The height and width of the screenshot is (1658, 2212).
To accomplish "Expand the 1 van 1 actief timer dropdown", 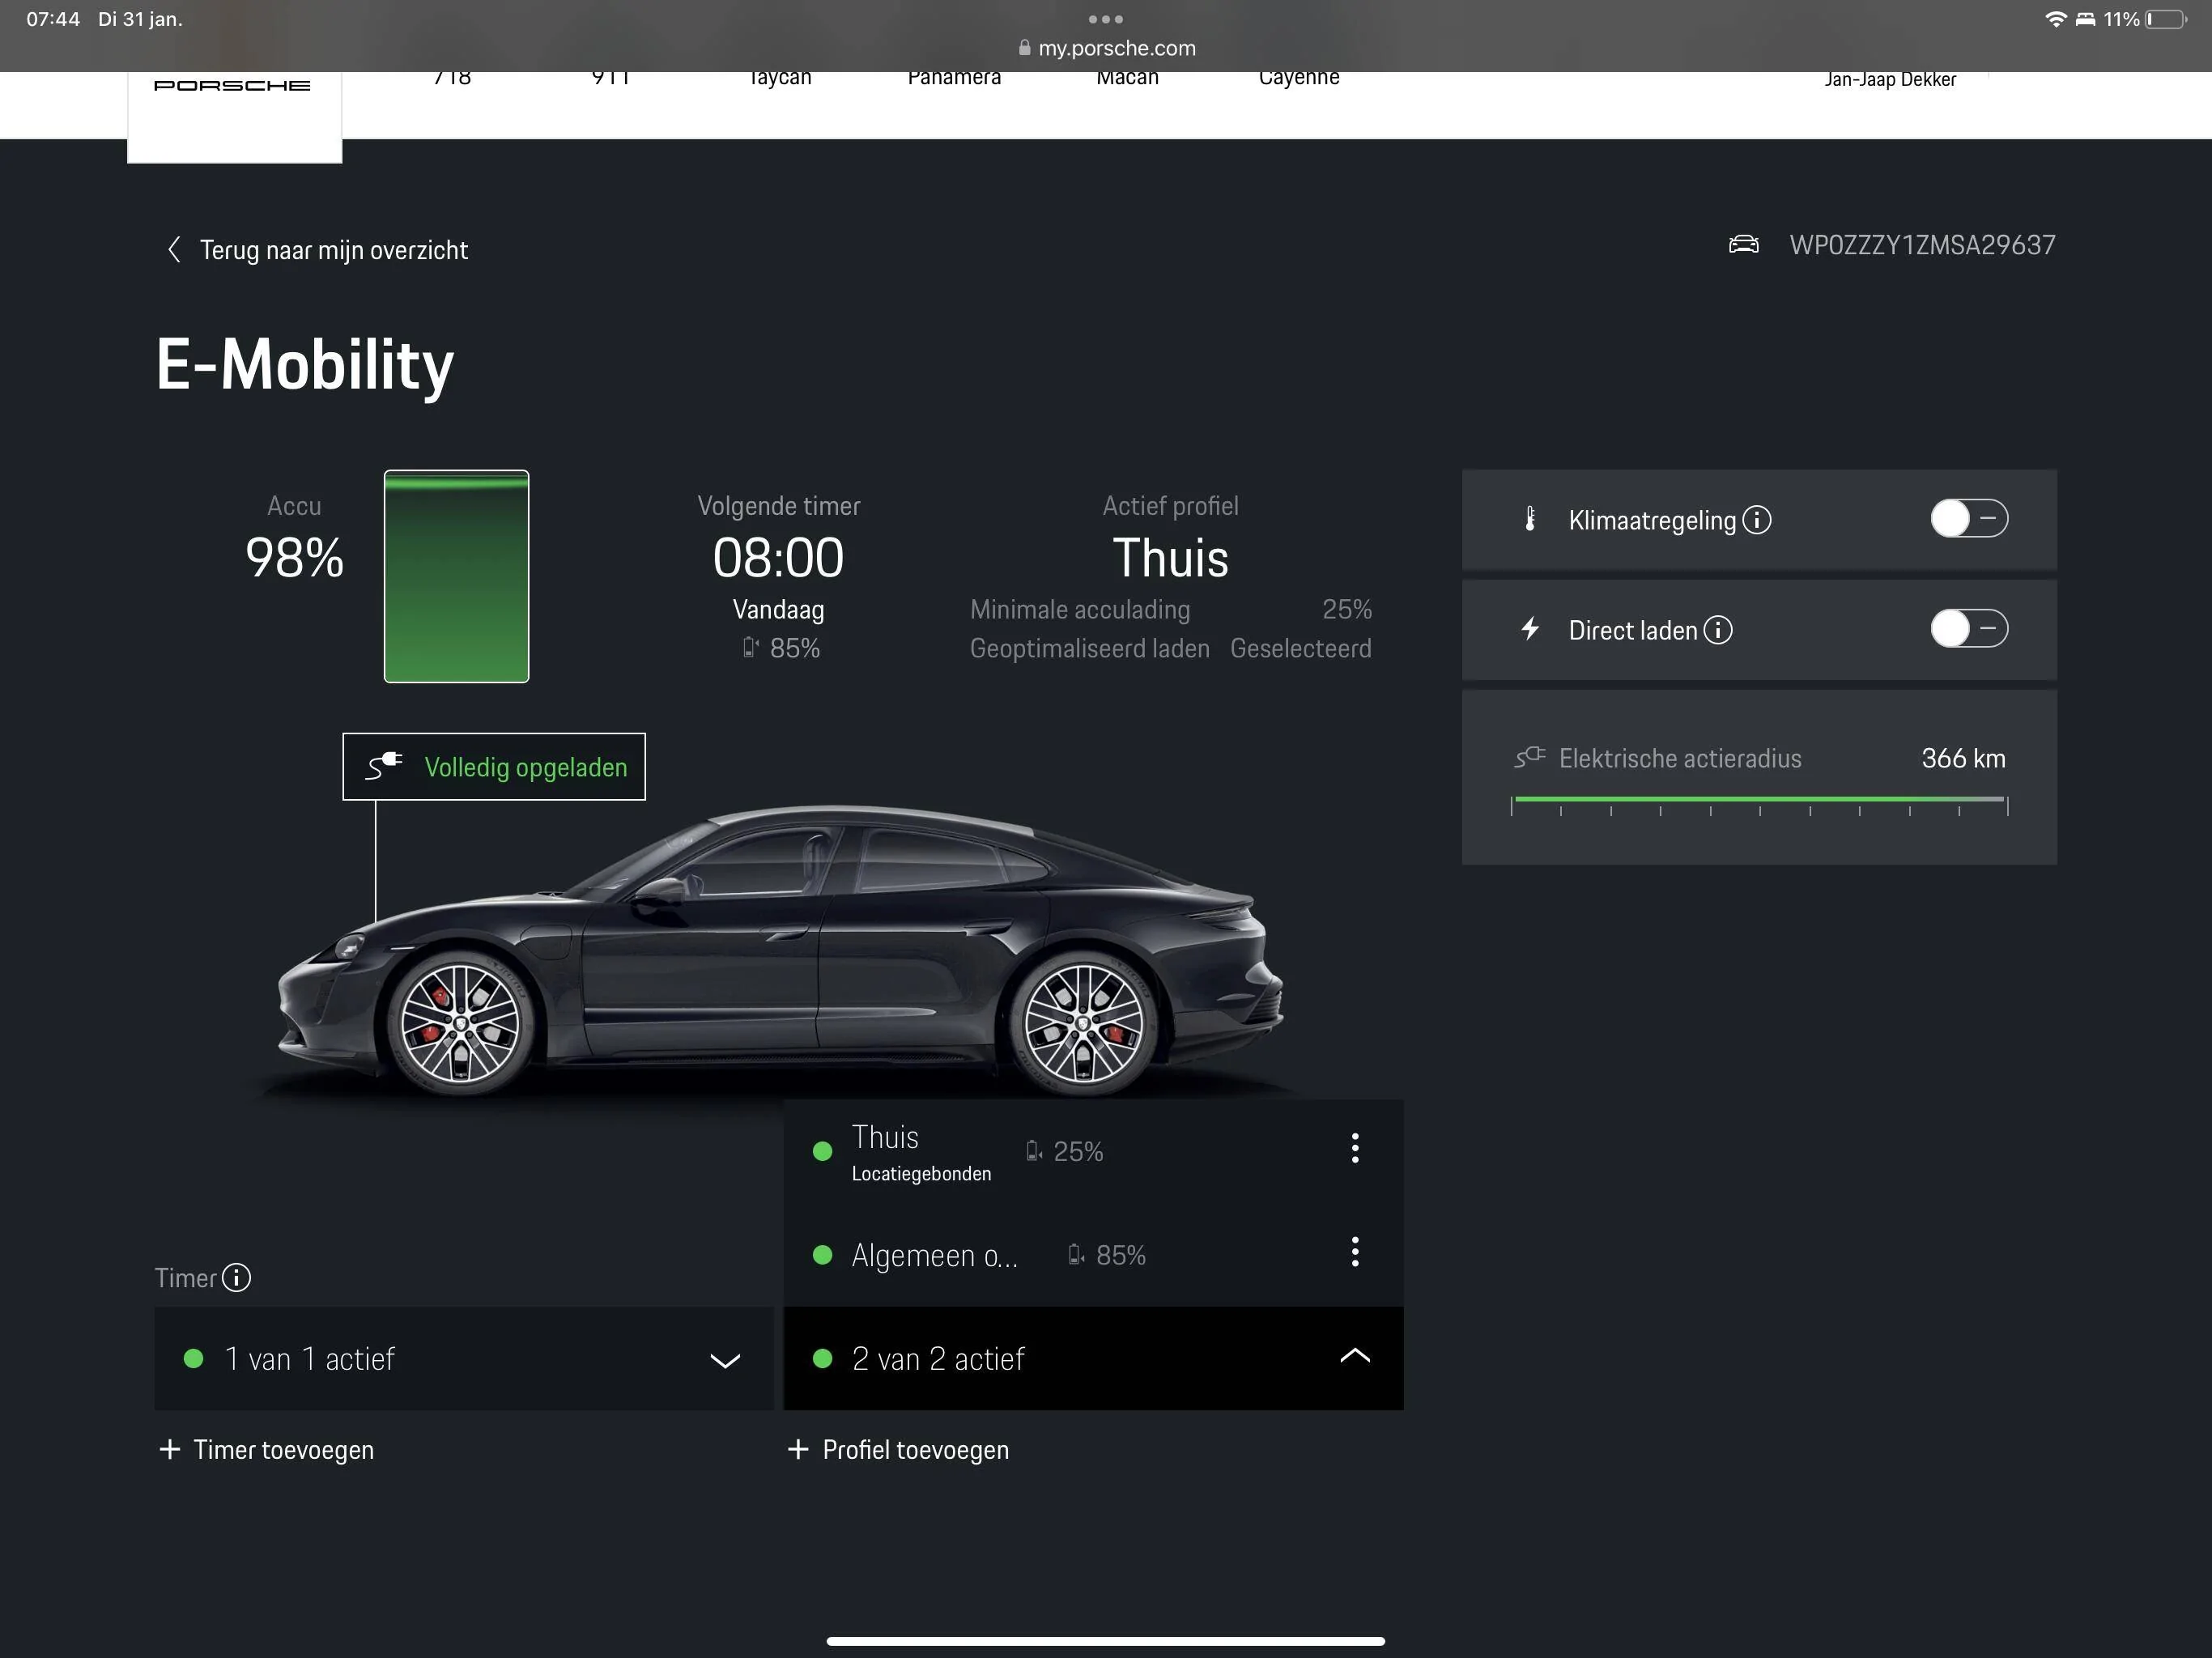I will click(464, 1358).
